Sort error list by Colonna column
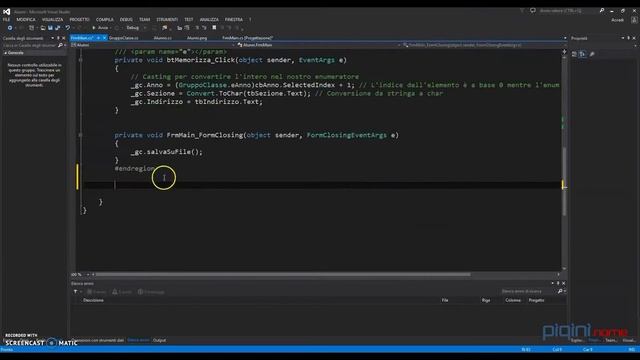The height and width of the screenshot is (360, 640). click(x=513, y=300)
